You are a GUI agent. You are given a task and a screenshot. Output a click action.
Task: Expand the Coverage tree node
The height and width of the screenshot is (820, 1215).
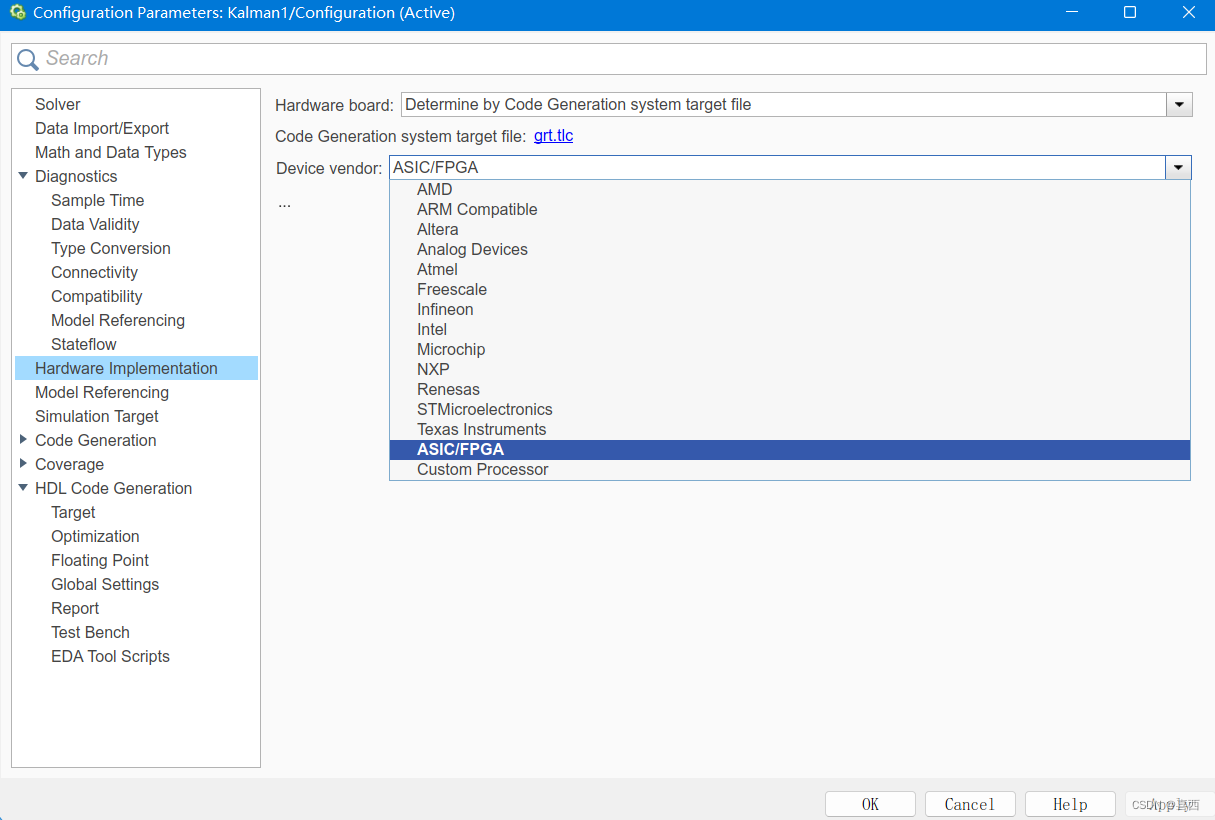pyautogui.click(x=23, y=464)
